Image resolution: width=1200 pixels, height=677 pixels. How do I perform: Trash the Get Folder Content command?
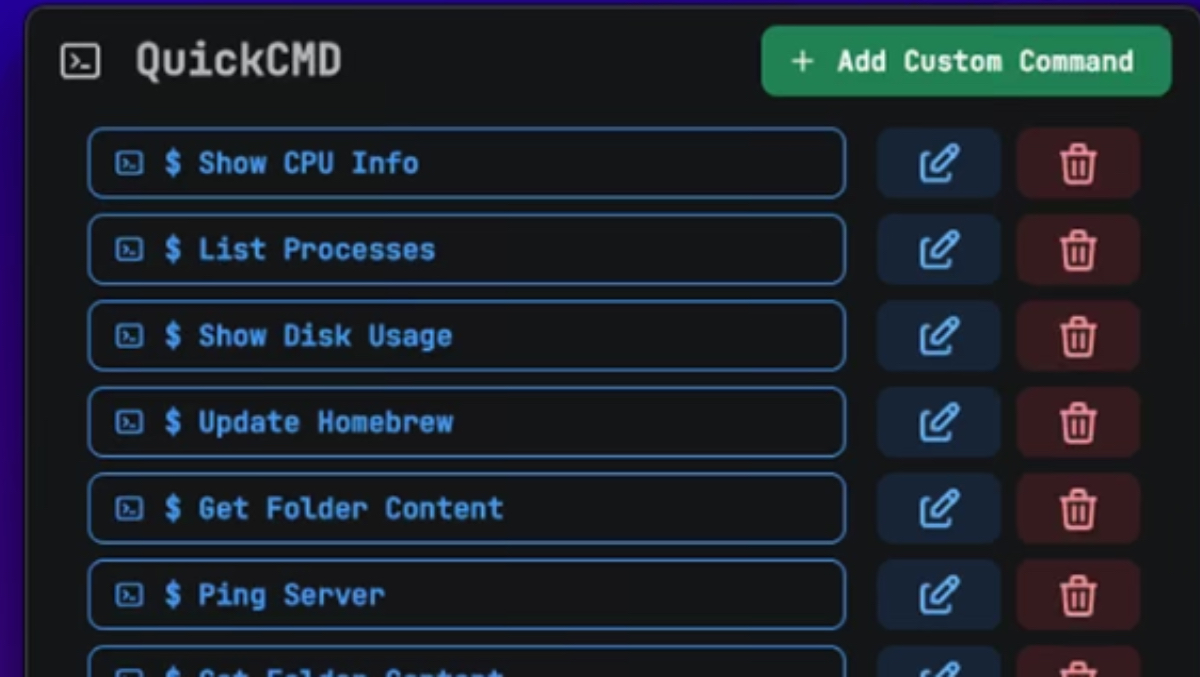click(x=1078, y=508)
